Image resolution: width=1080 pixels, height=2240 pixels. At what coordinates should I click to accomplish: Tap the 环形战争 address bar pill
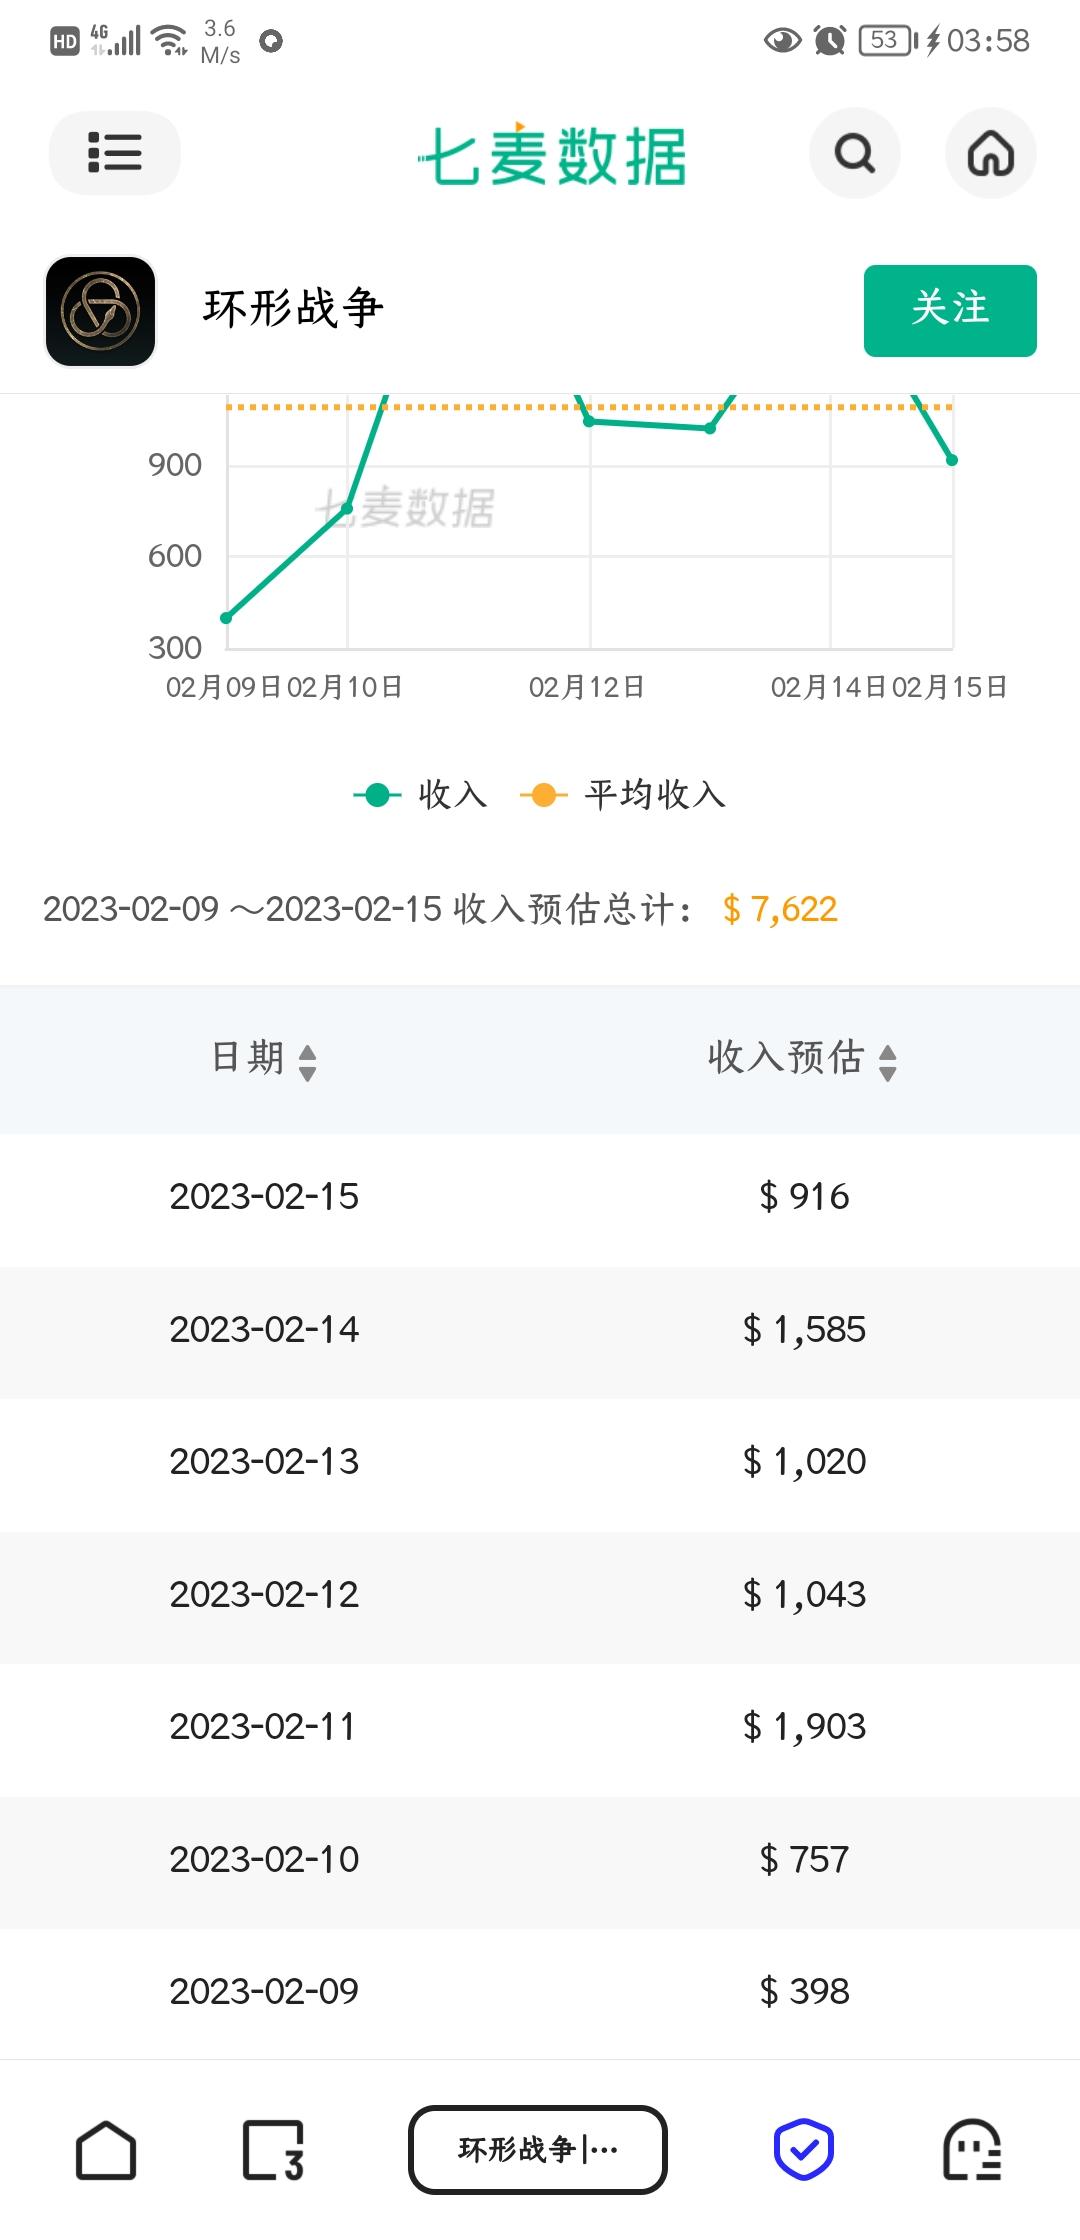tap(538, 2150)
